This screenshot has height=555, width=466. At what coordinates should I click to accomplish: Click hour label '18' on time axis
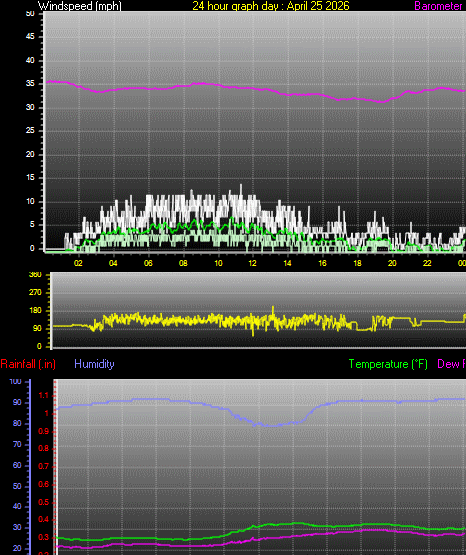357,263
